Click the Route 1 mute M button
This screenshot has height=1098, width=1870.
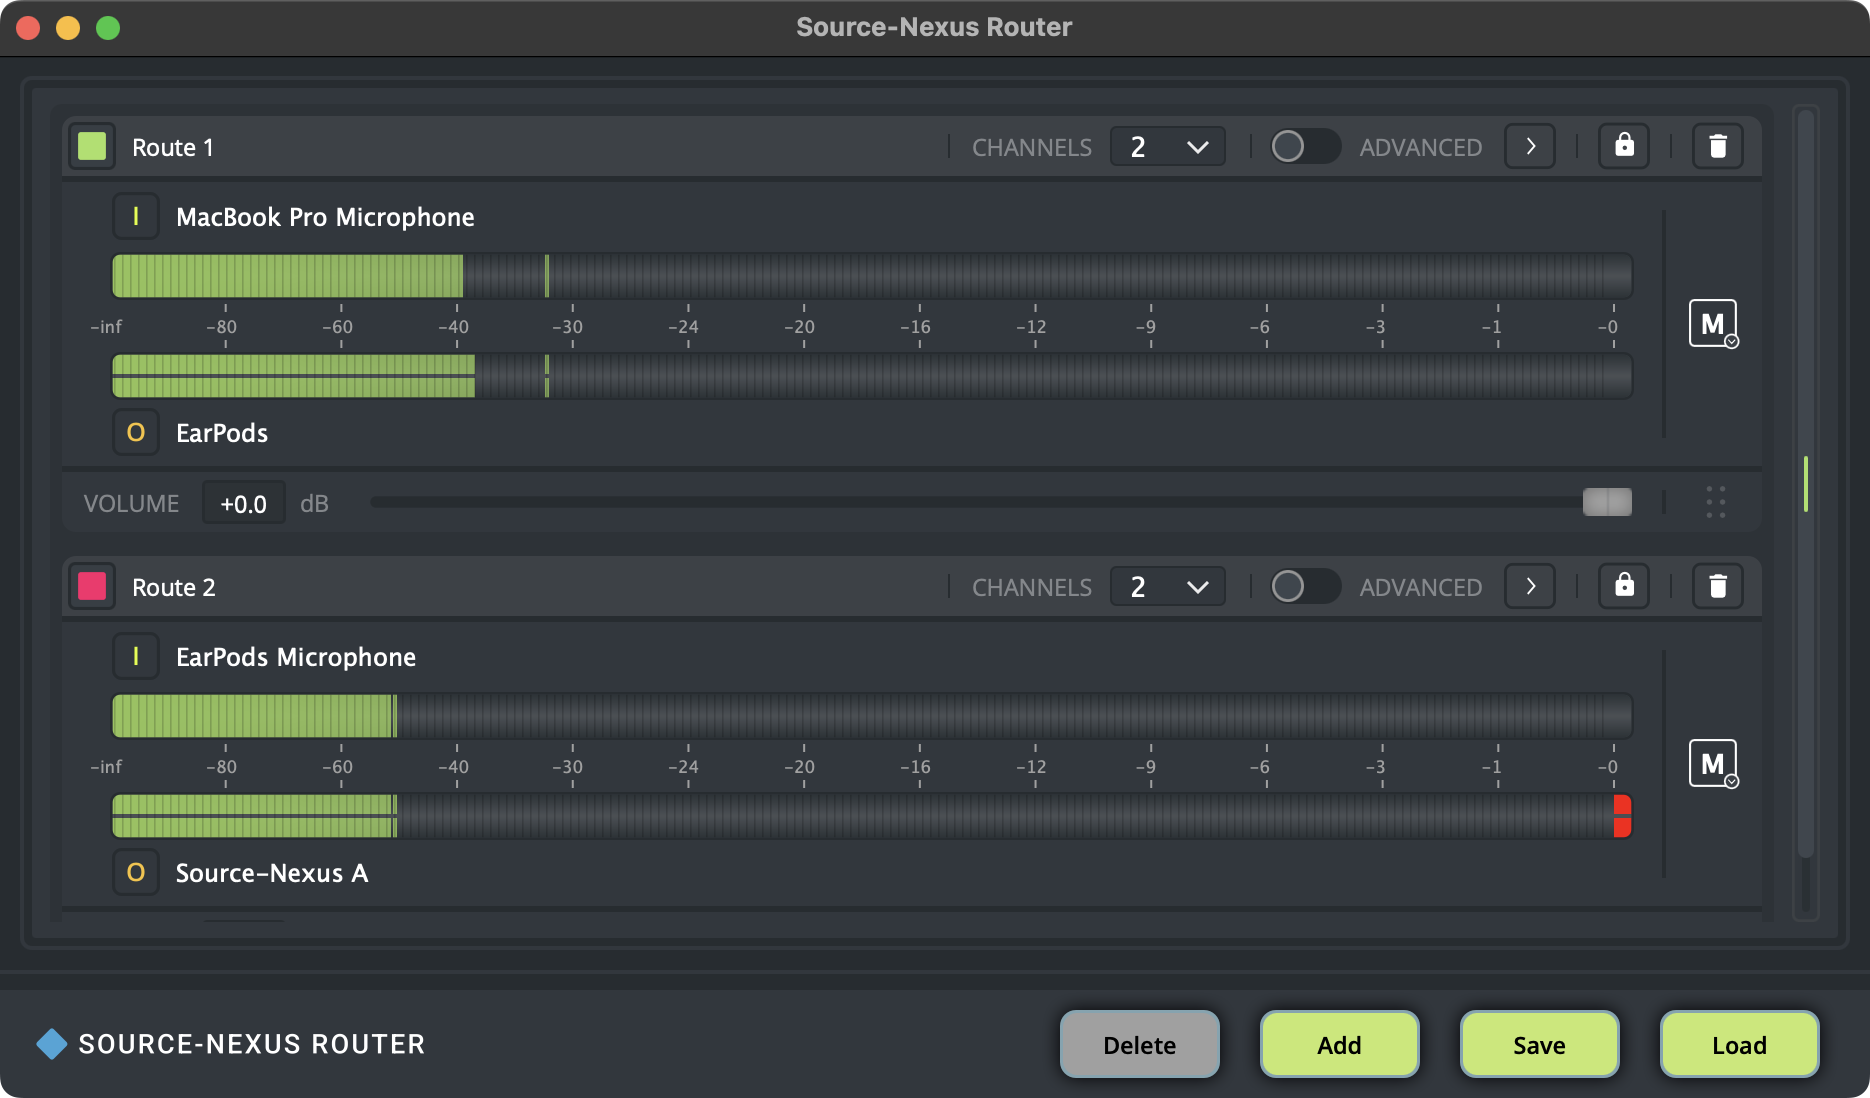[x=1713, y=323]
